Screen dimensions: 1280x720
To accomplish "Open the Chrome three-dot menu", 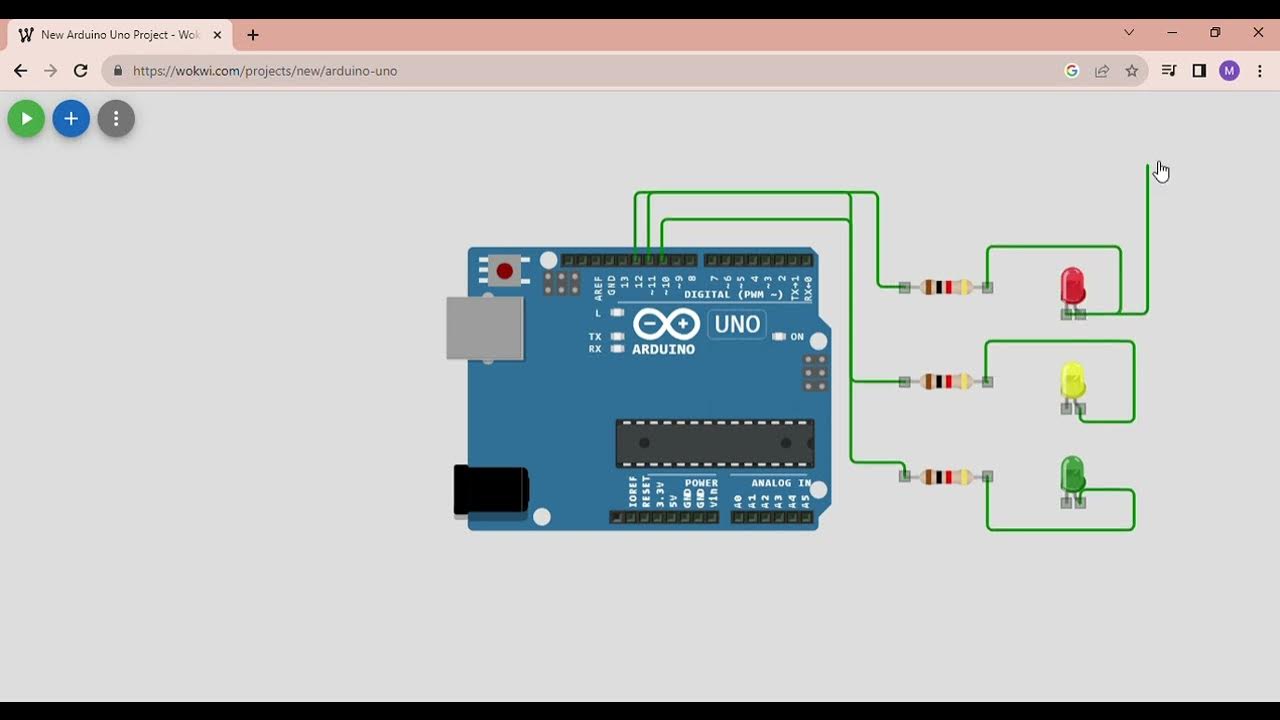I will (1260, 71).
